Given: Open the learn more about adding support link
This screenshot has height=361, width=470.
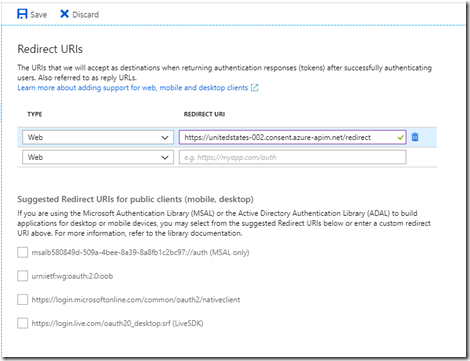Looking at the screenshot, I should pyautogui.click(x=133, y=88).
